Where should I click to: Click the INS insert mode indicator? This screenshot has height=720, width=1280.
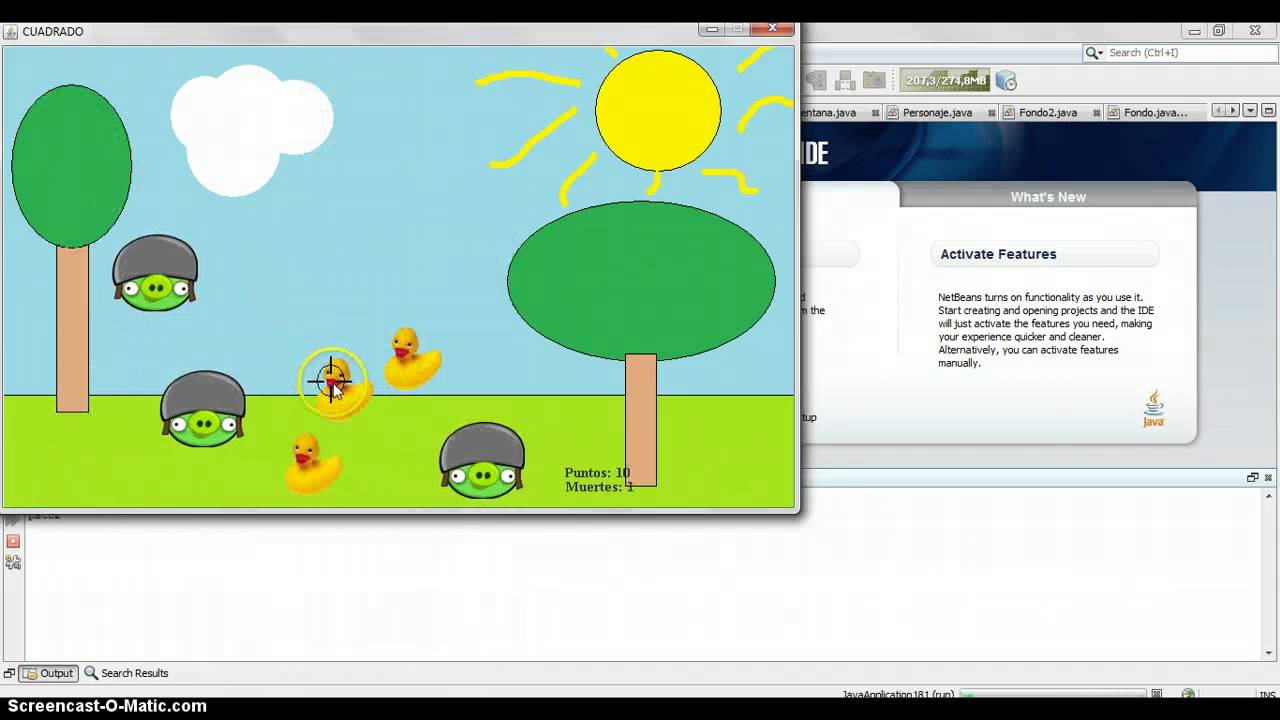click(1267, 695)
